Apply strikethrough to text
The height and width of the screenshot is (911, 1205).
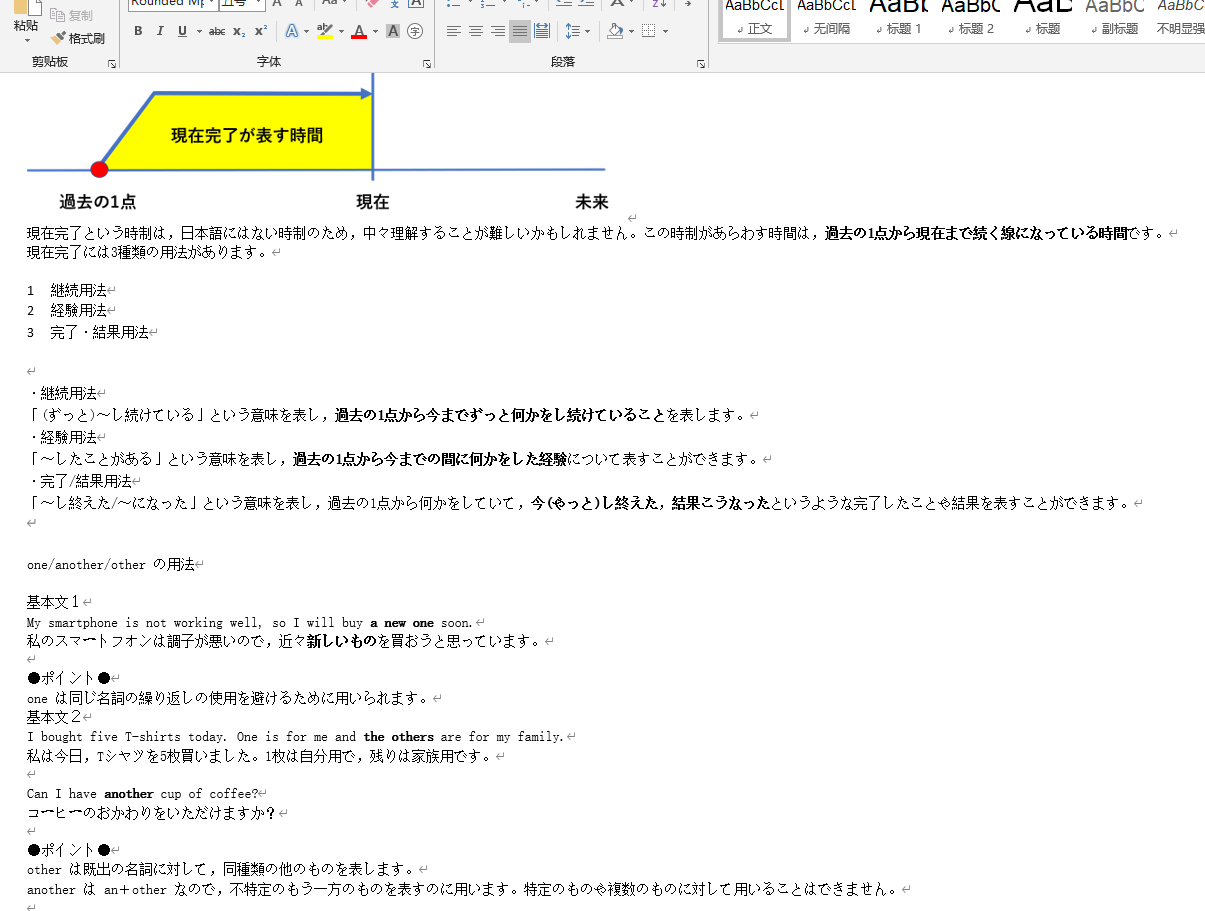(x=217, y=31)
